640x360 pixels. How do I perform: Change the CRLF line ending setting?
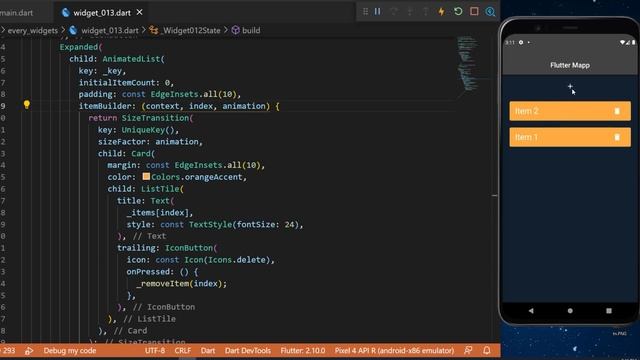182,351
